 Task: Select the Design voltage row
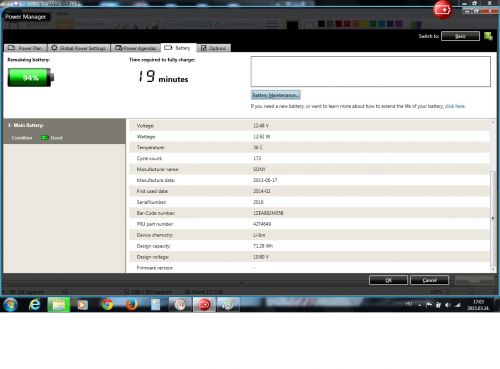310,257
